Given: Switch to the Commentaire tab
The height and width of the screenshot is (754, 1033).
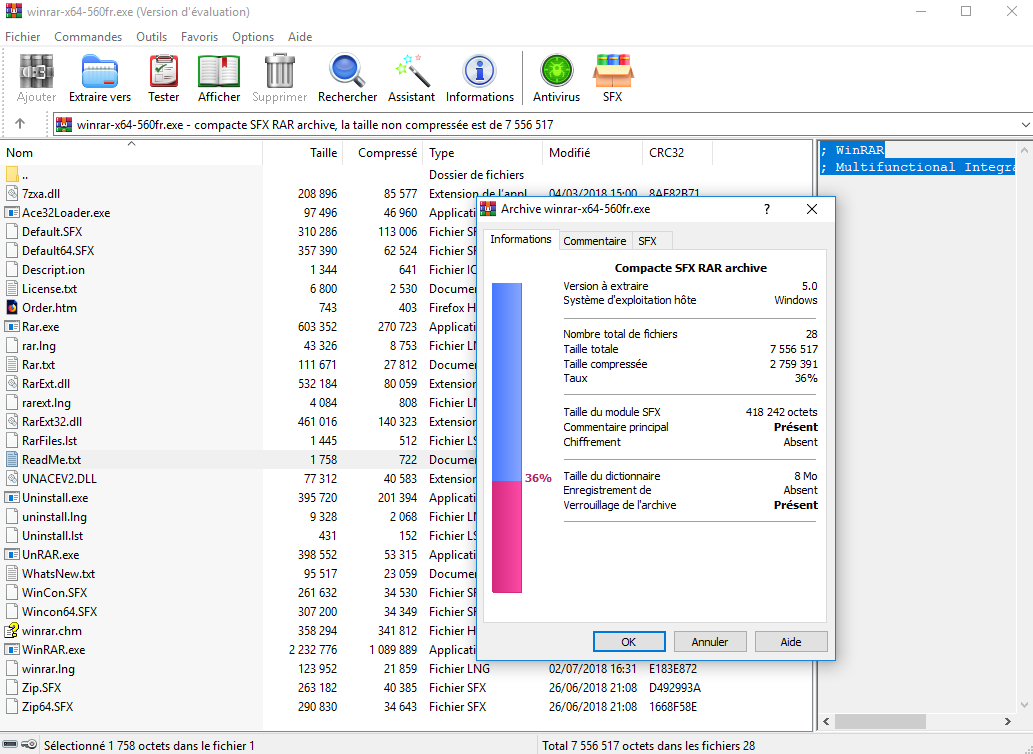Looking at the screenshot, I should (594, 241).
